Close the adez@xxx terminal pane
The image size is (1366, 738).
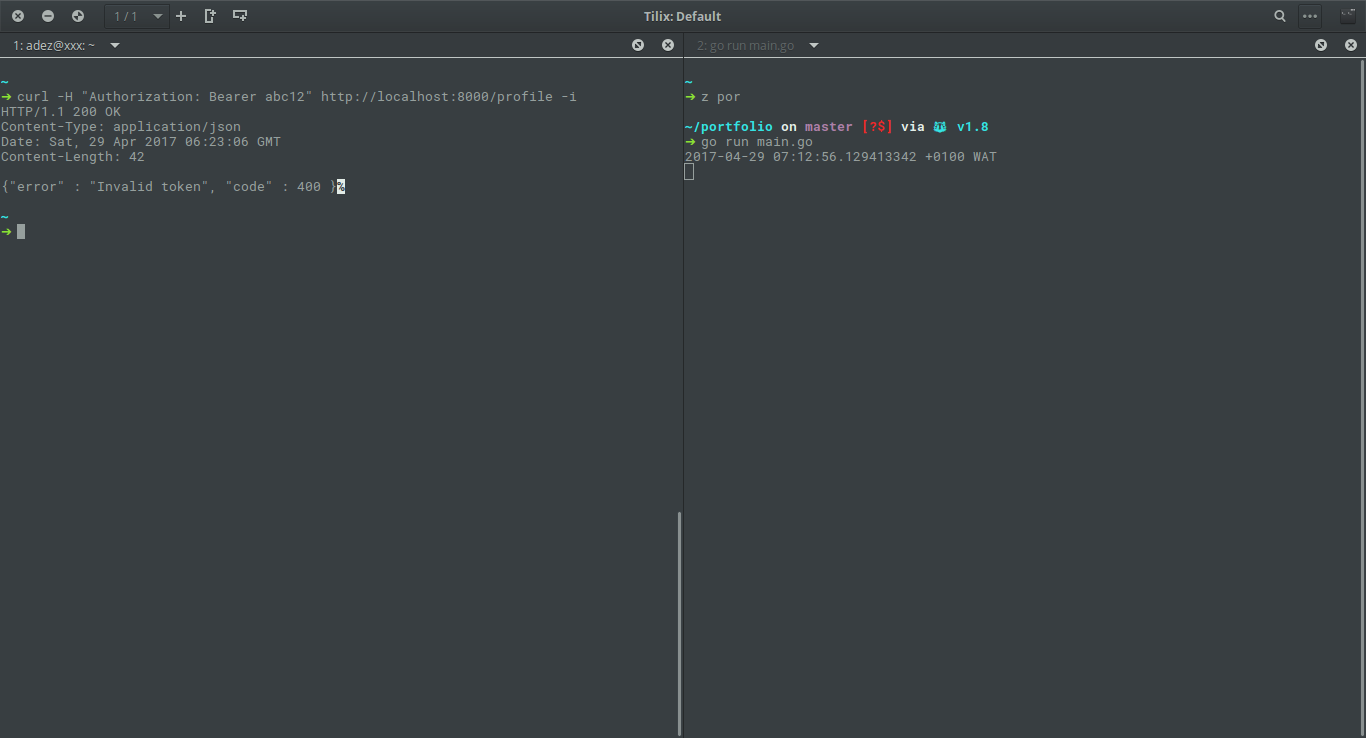(668, 45)
